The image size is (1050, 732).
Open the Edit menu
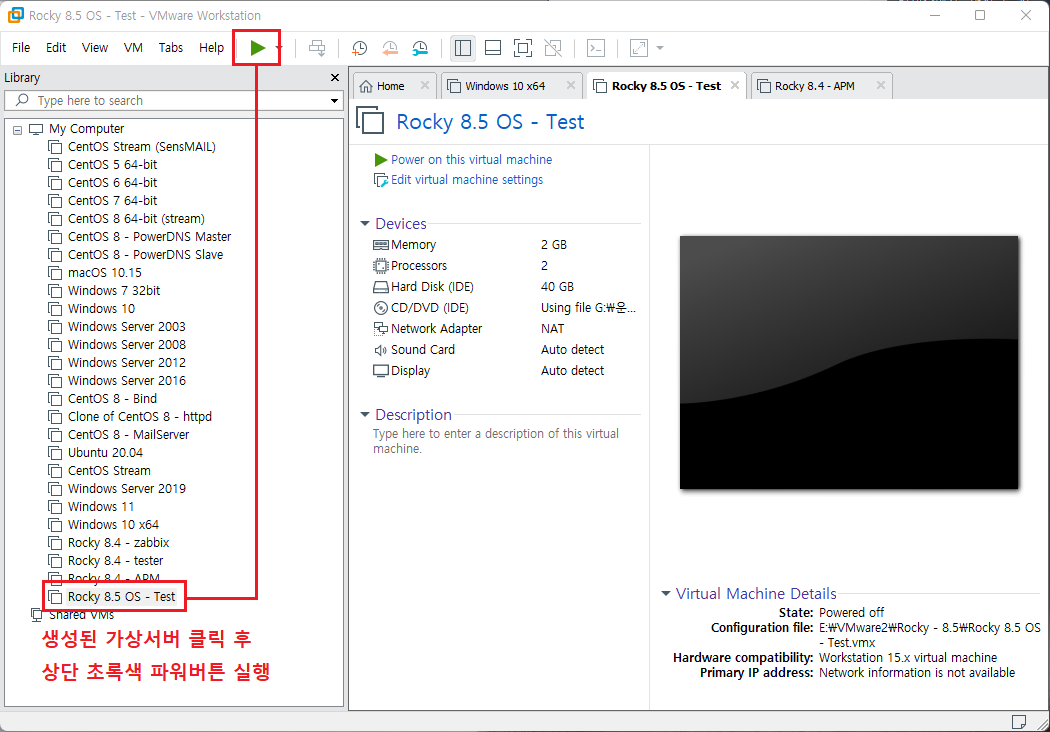(56, 48)
